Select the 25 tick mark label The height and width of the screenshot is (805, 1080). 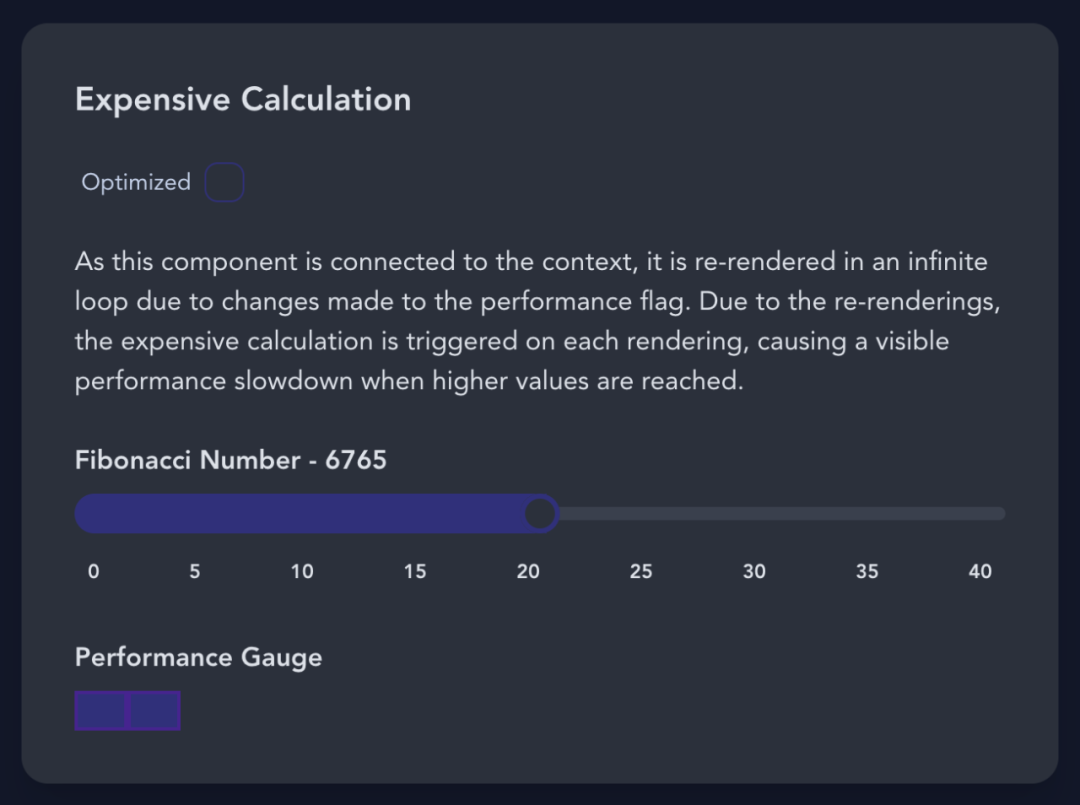click(641, 571)
